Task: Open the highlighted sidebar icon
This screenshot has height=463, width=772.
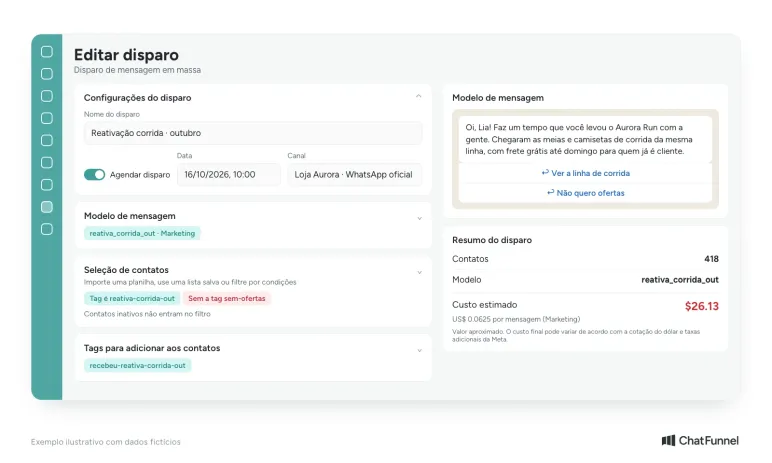Action: pyautogui.click(x=47, y=207)
